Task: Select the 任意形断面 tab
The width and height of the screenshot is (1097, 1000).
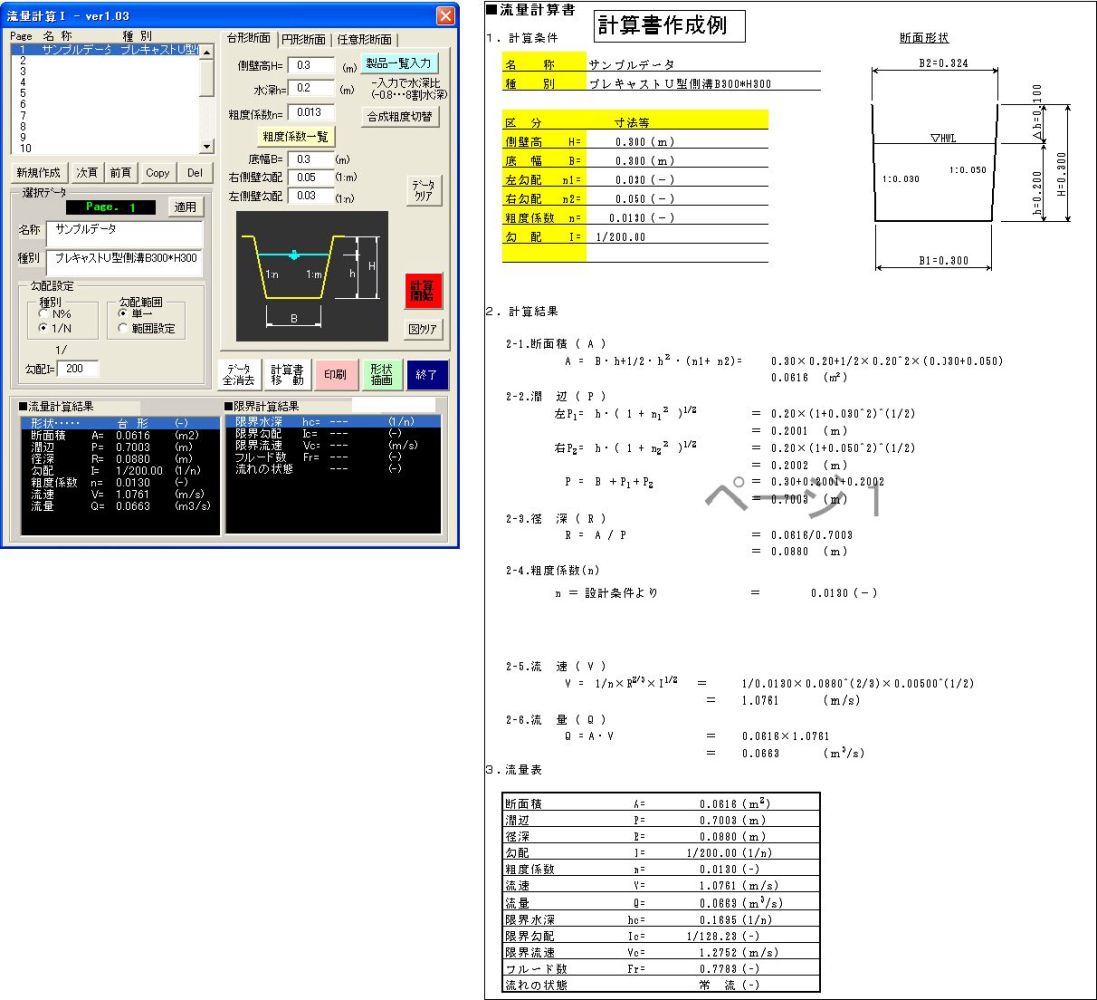Action: [x=365, y=40]
